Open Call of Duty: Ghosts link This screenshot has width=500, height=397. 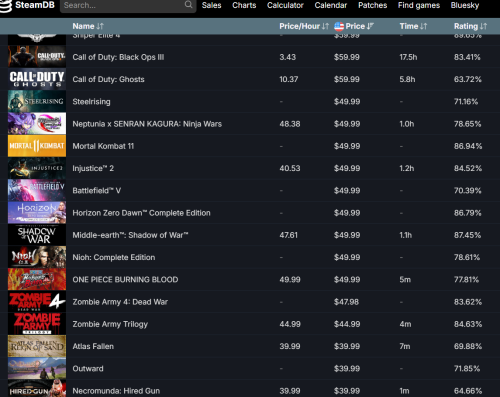coord(108,79)
